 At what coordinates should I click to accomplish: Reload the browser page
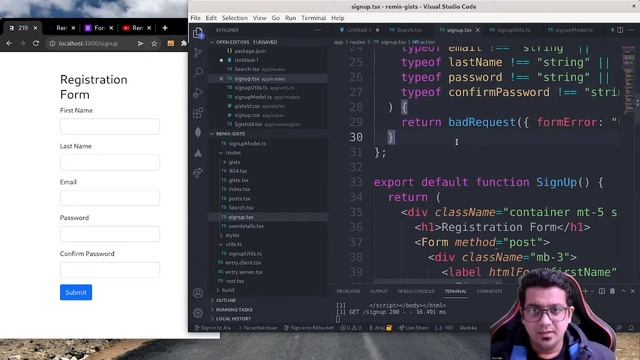[36, 43]
